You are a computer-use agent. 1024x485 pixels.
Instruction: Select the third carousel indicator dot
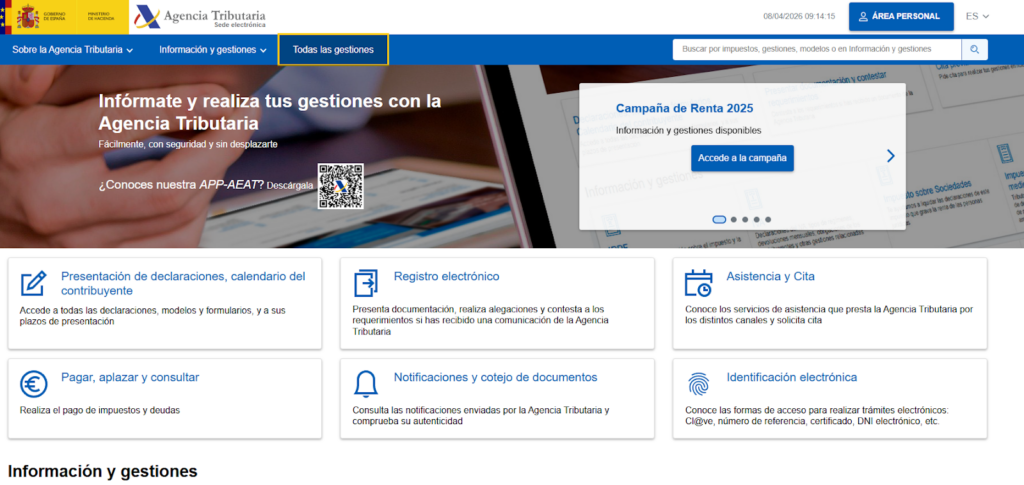pyautogui.click(x=745, y=220)
